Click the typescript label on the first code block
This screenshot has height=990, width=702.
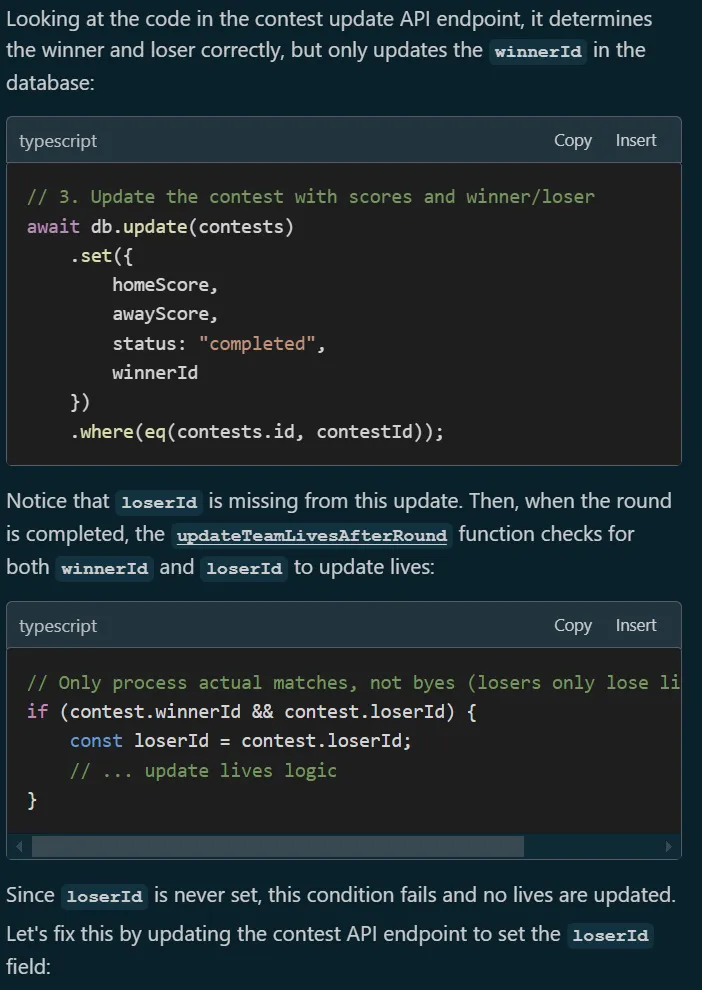[58, 141]
